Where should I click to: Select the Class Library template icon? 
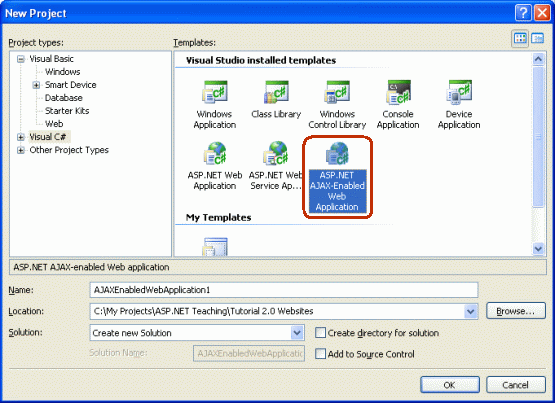276,92
